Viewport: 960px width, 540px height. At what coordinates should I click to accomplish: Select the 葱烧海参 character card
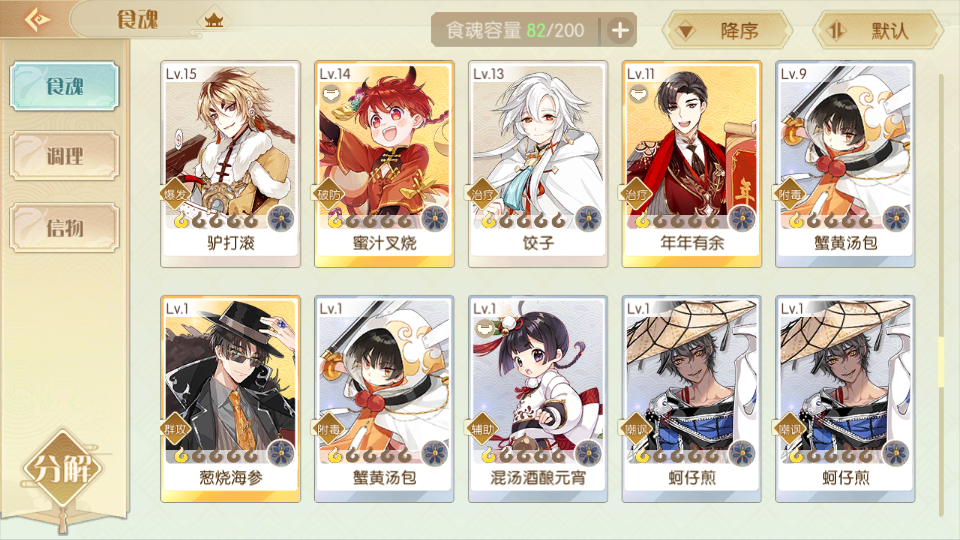click(230, 399)
